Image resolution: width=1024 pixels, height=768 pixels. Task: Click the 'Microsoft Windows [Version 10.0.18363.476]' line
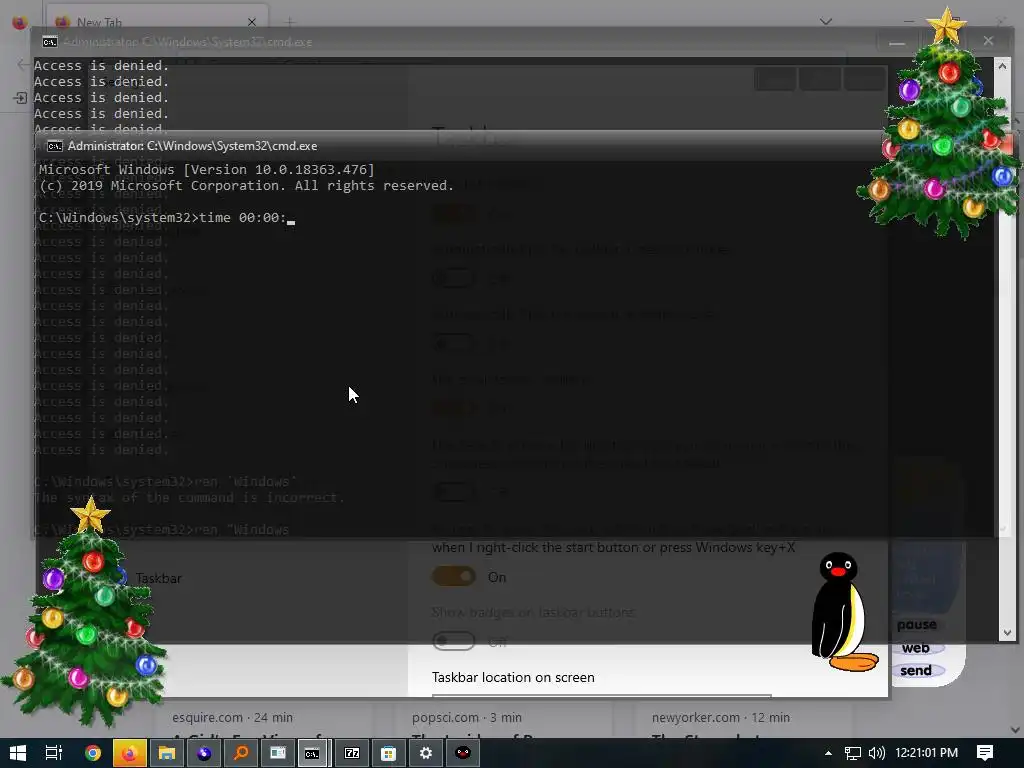[x=206, y=170]
